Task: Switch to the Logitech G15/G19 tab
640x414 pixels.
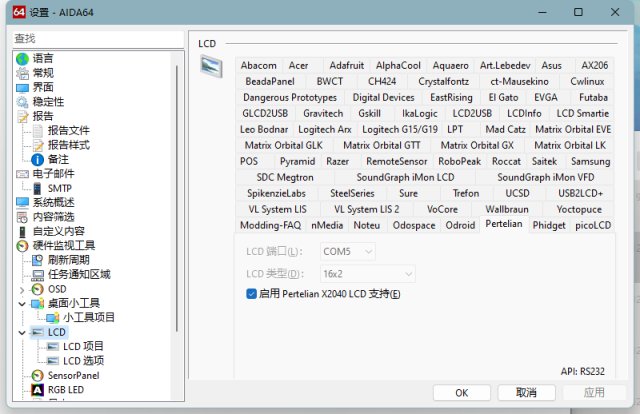Action: (x=400, y=129)
